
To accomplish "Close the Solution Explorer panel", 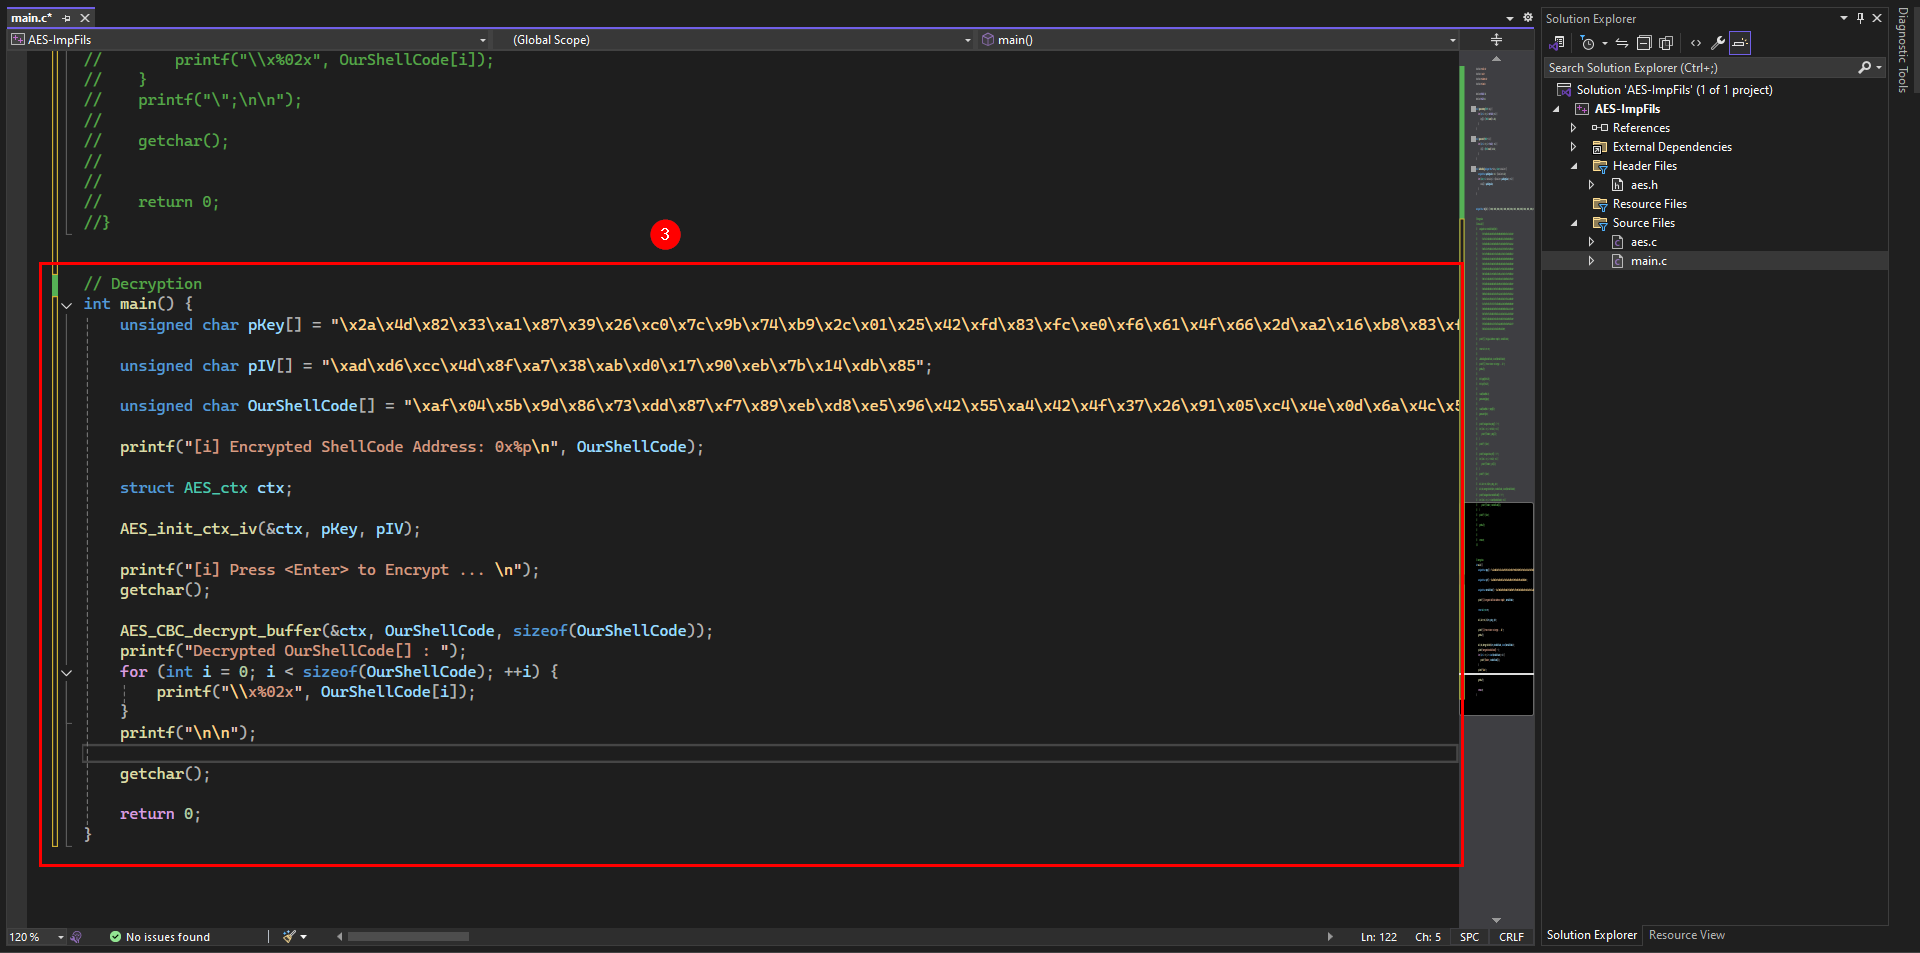I will point(1877,18).
